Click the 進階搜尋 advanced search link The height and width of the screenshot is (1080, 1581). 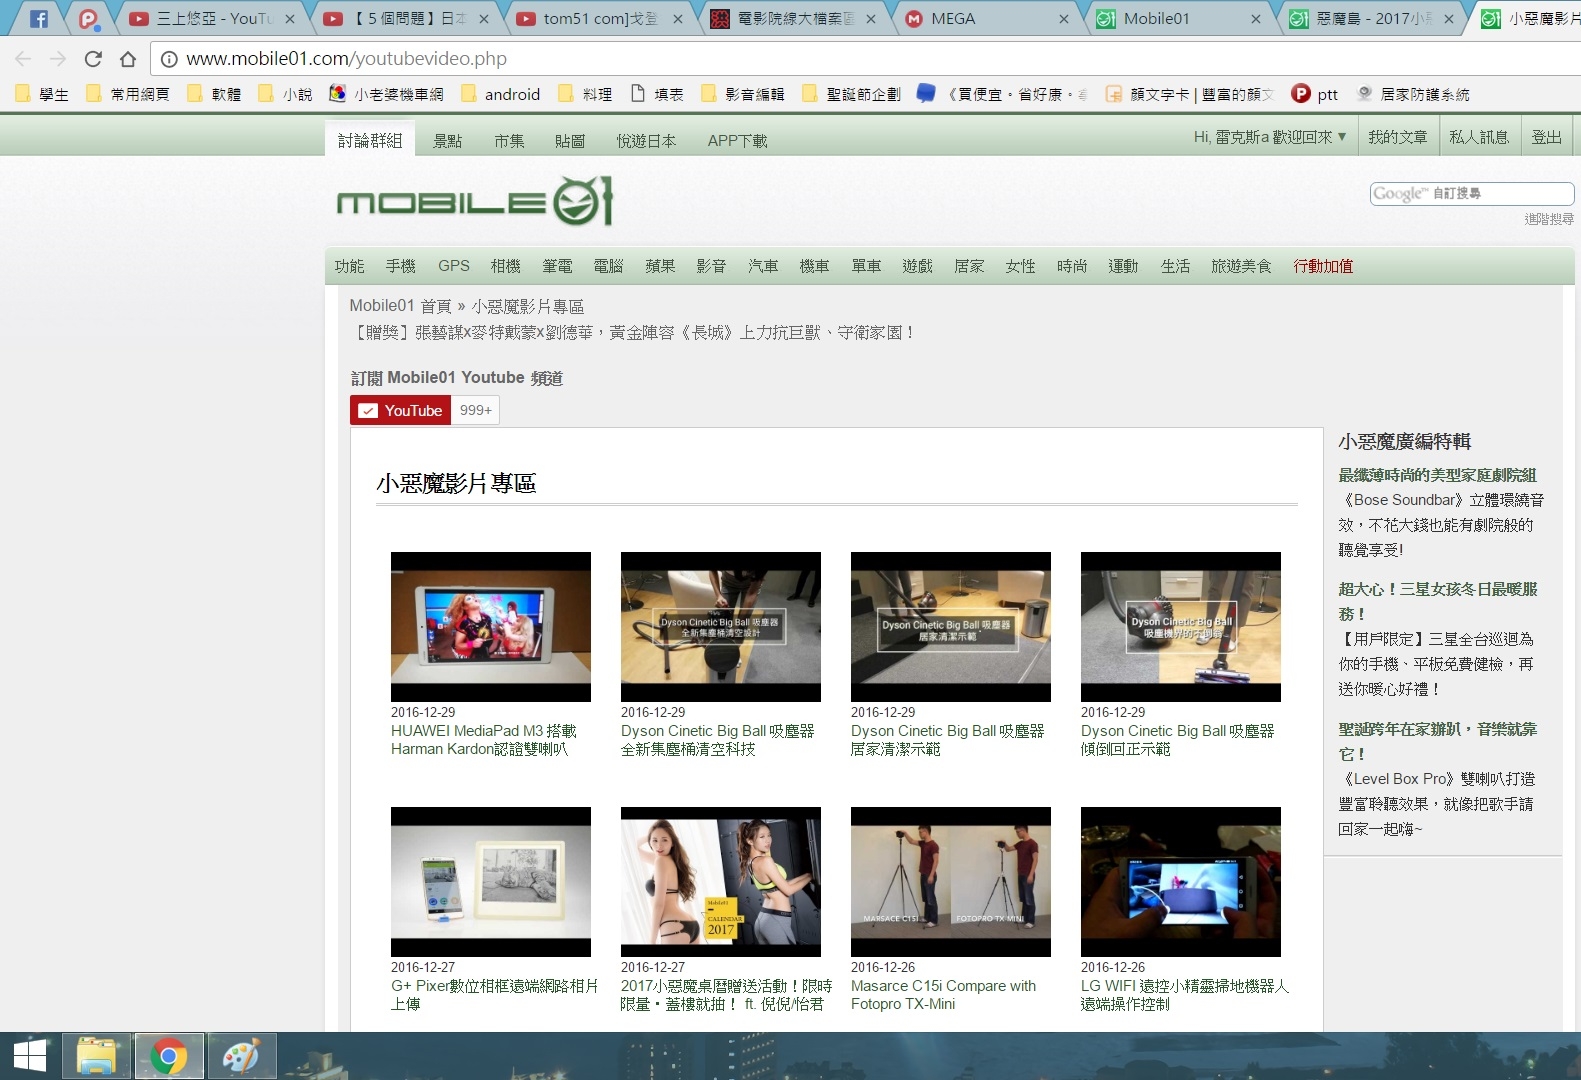coord(1549,219)
